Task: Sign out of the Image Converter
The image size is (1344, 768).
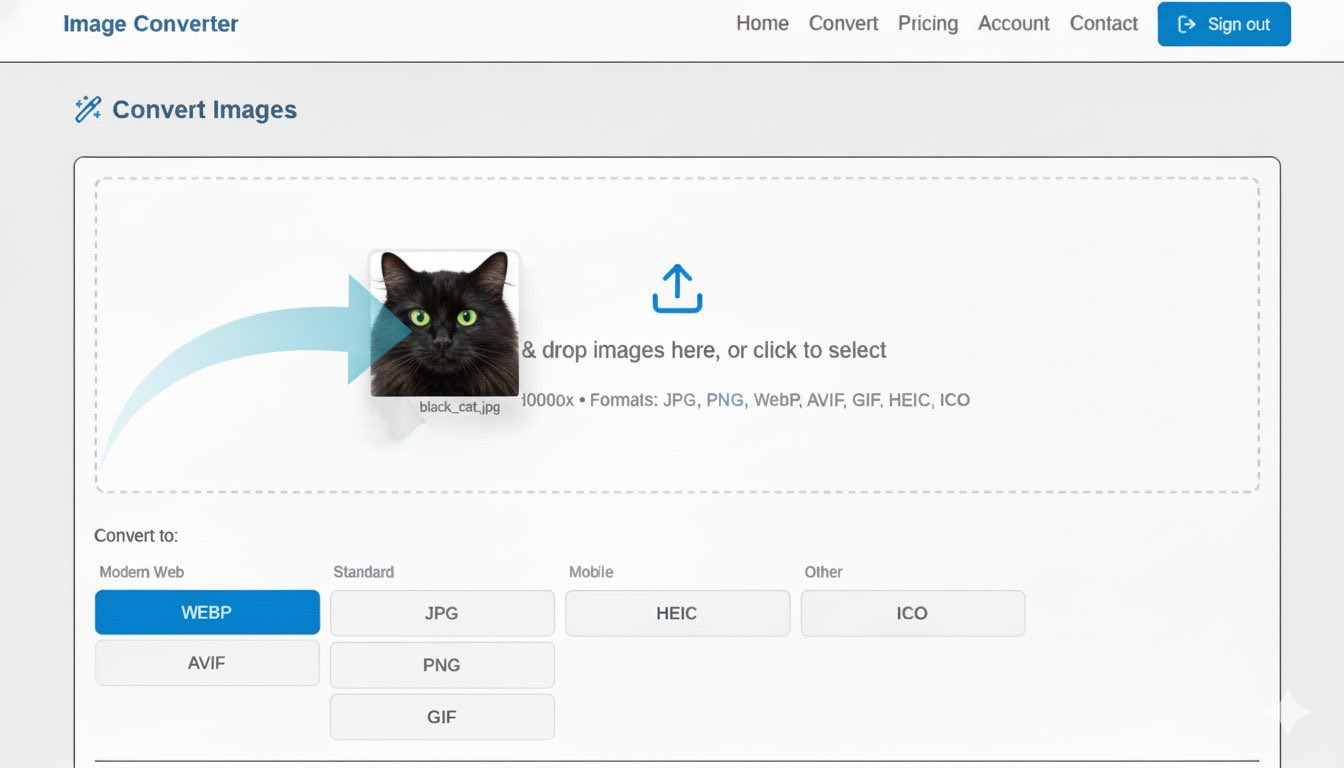Action: point(1224,23)
